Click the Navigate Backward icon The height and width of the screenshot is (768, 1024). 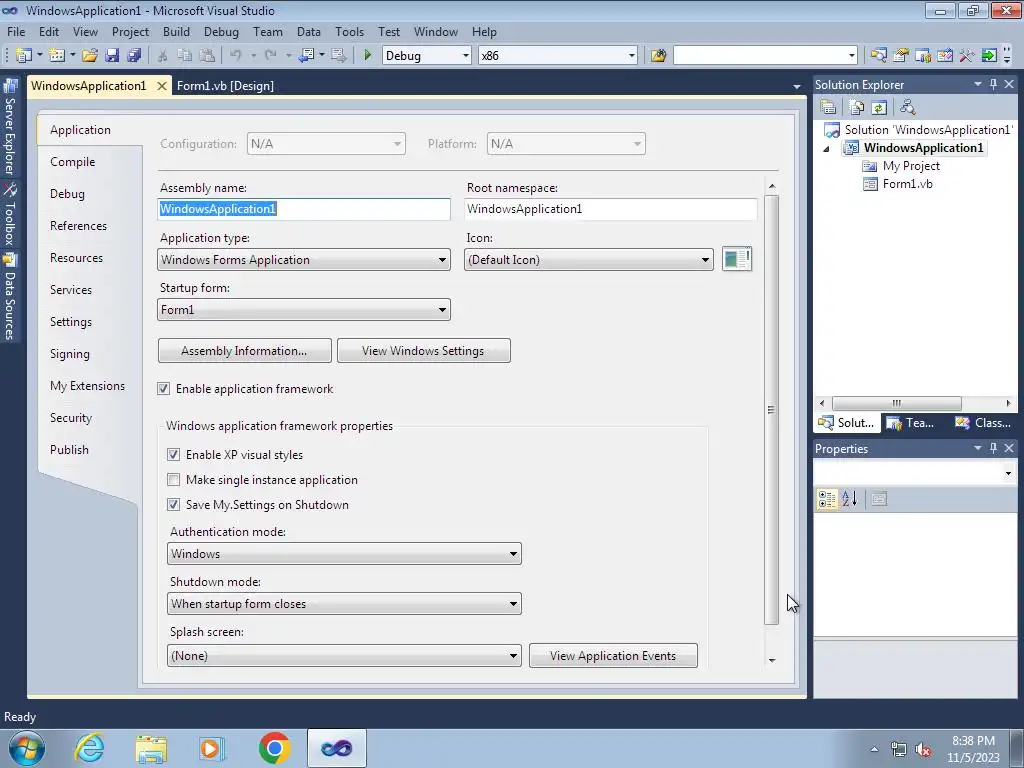coord(306,56)
